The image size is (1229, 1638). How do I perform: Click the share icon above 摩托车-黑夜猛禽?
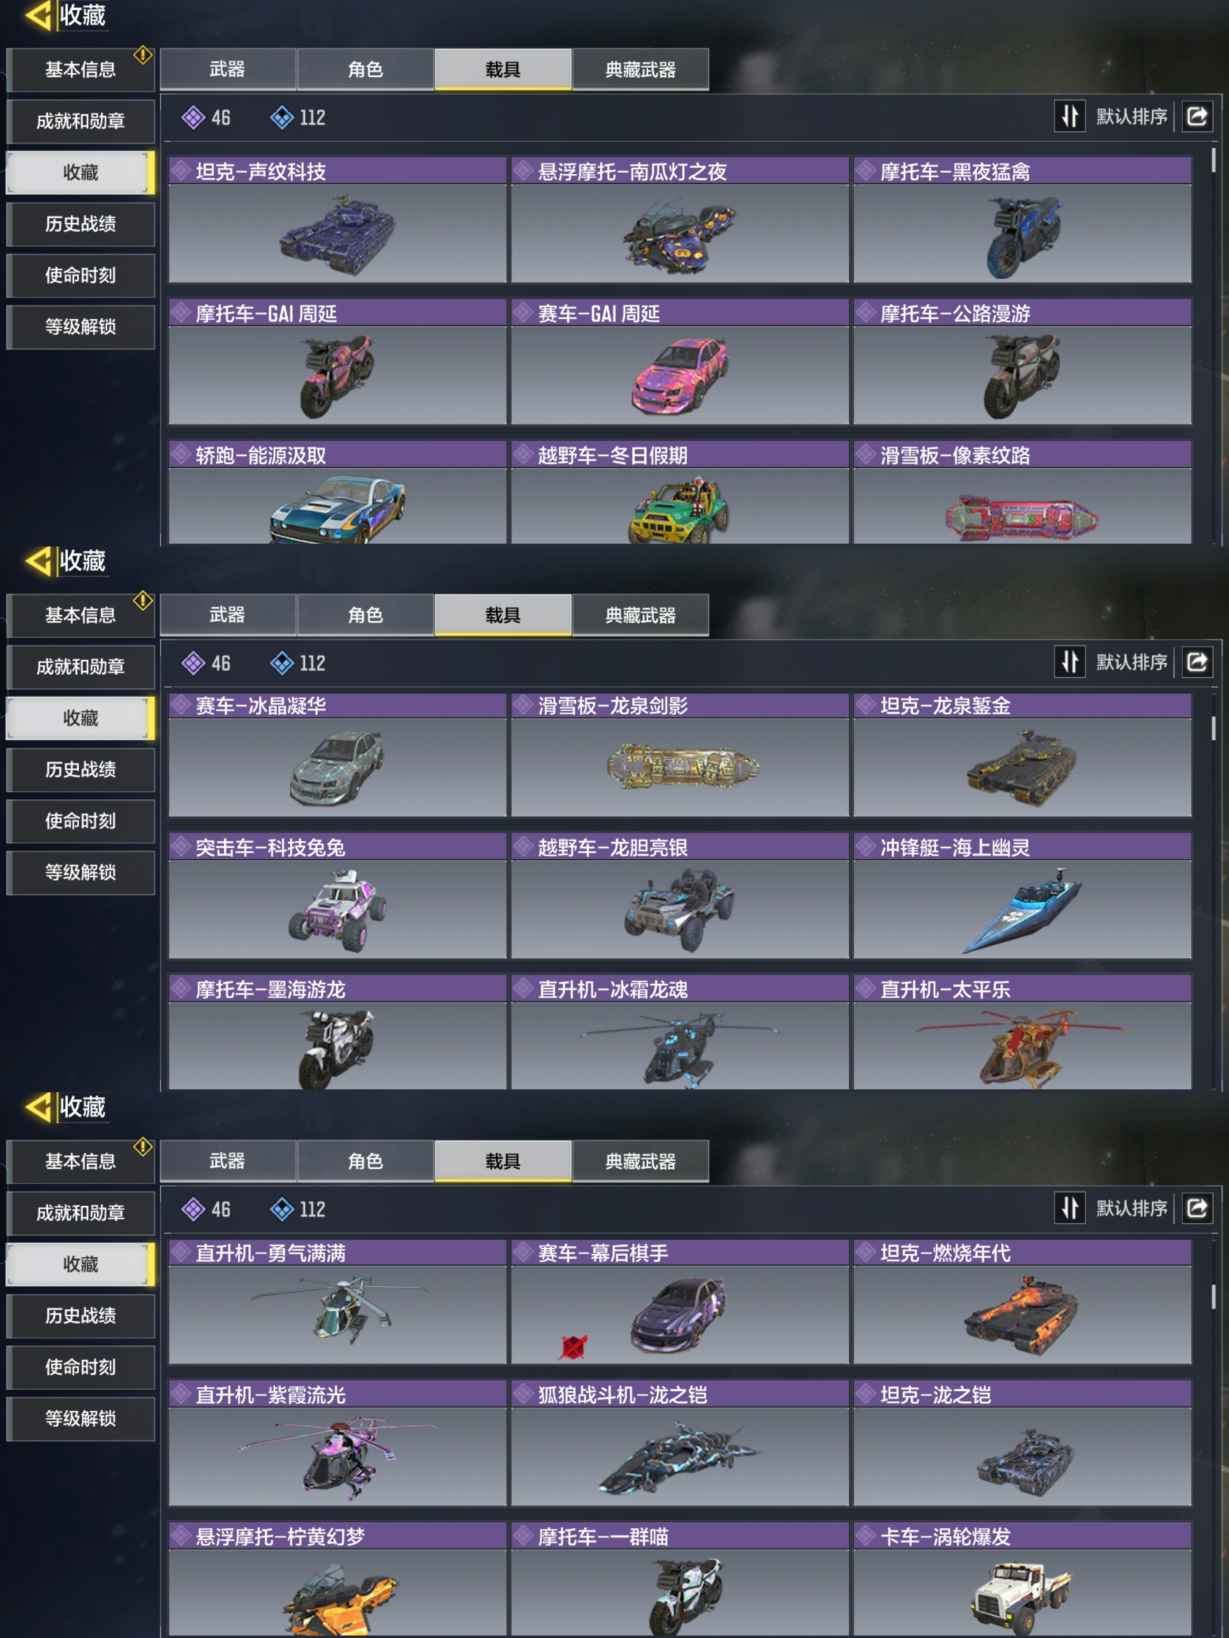[1197, 117]
